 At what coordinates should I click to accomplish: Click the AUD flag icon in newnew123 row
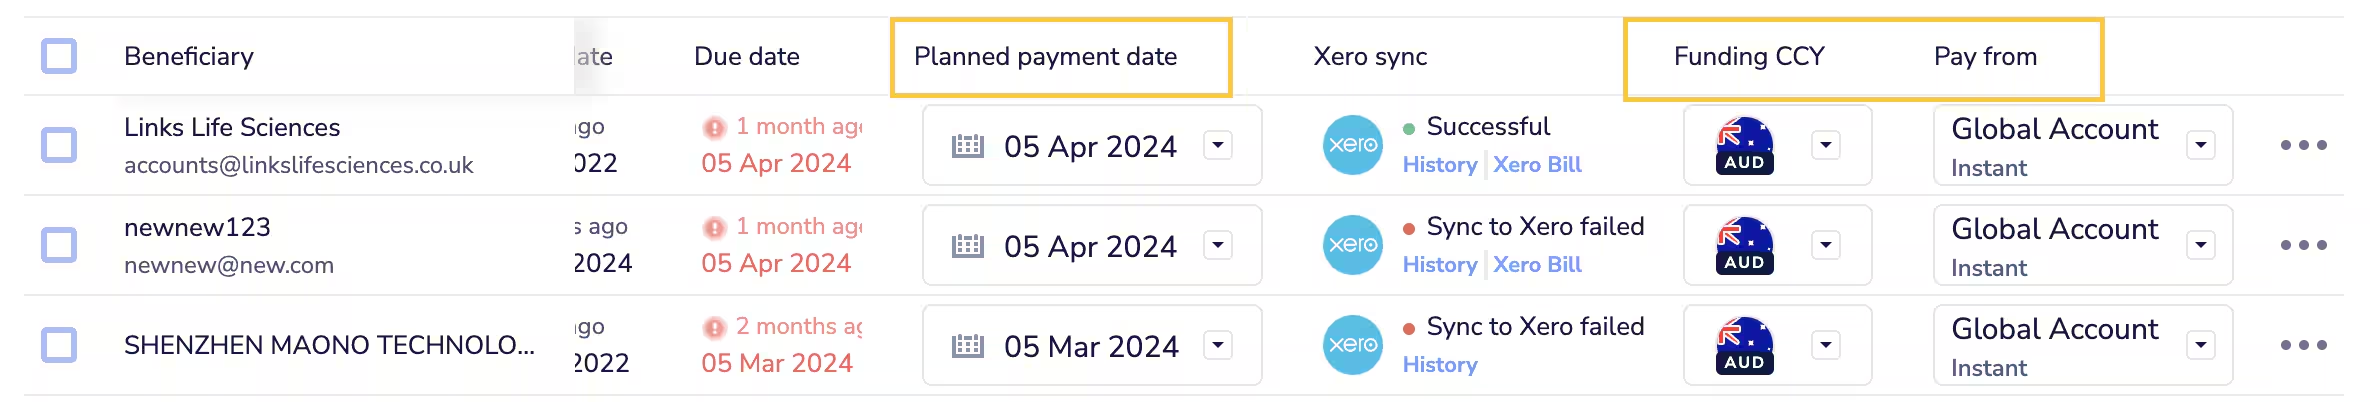click(x=1744, y=245)
